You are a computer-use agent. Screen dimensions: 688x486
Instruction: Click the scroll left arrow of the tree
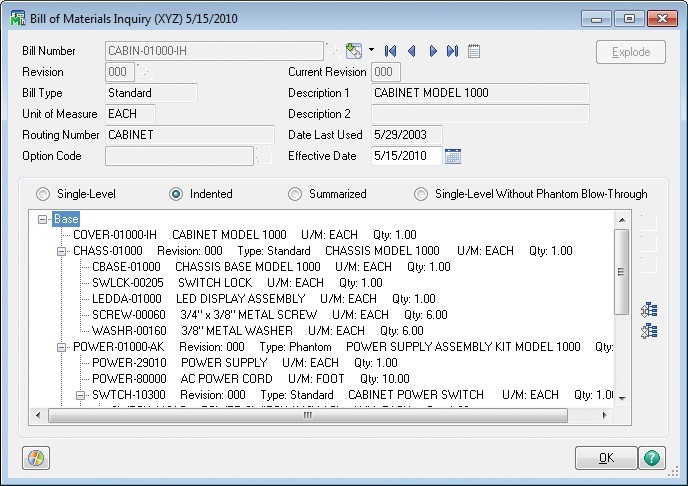click(38, 415)
